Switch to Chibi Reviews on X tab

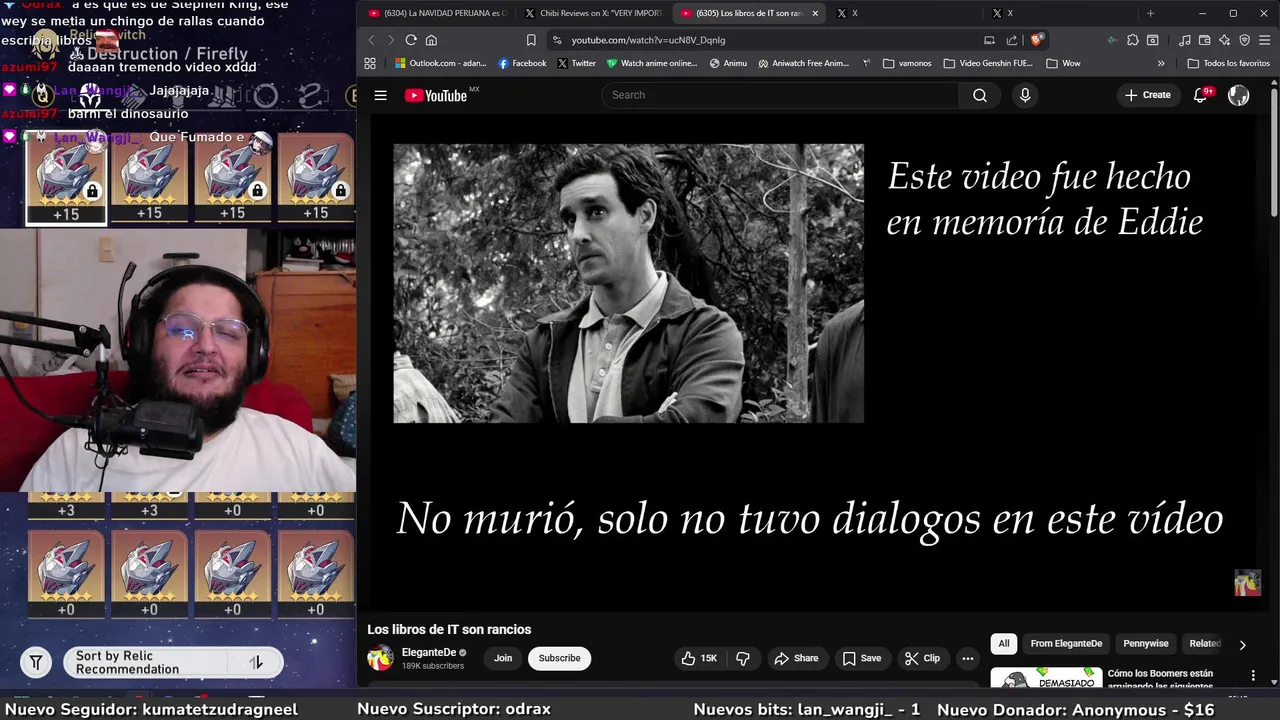594,13
